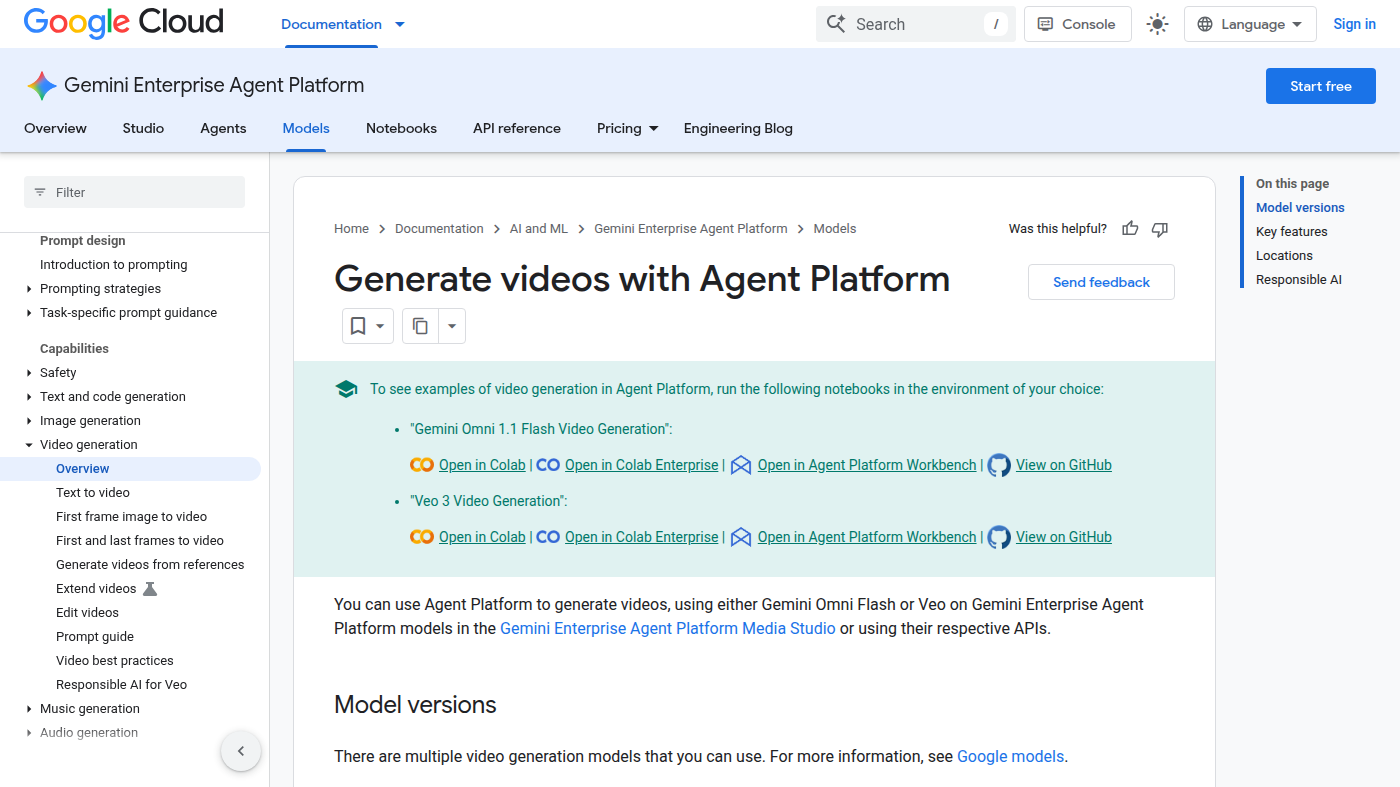Open Gemini Omni notebook in Colab
The height and width of the screenshot is (787, 1400).
[x=482, y=465]
